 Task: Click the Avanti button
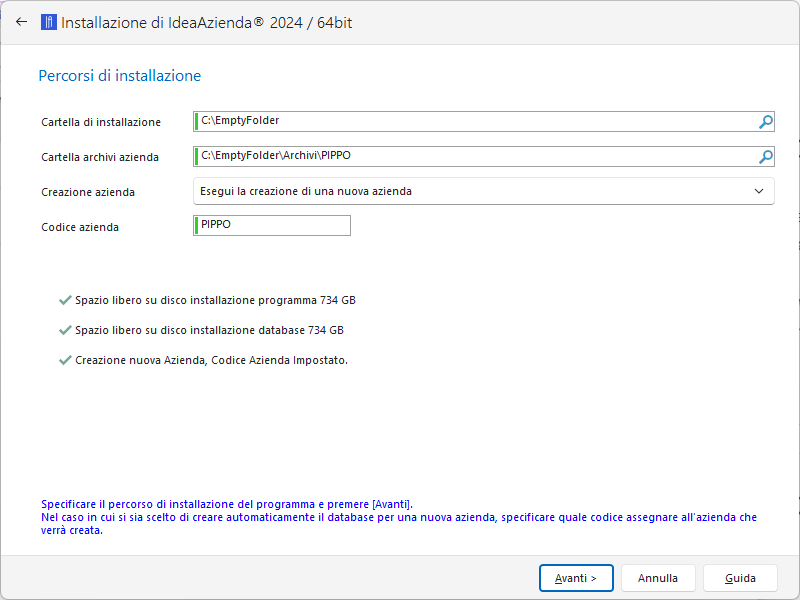(576, 578)
